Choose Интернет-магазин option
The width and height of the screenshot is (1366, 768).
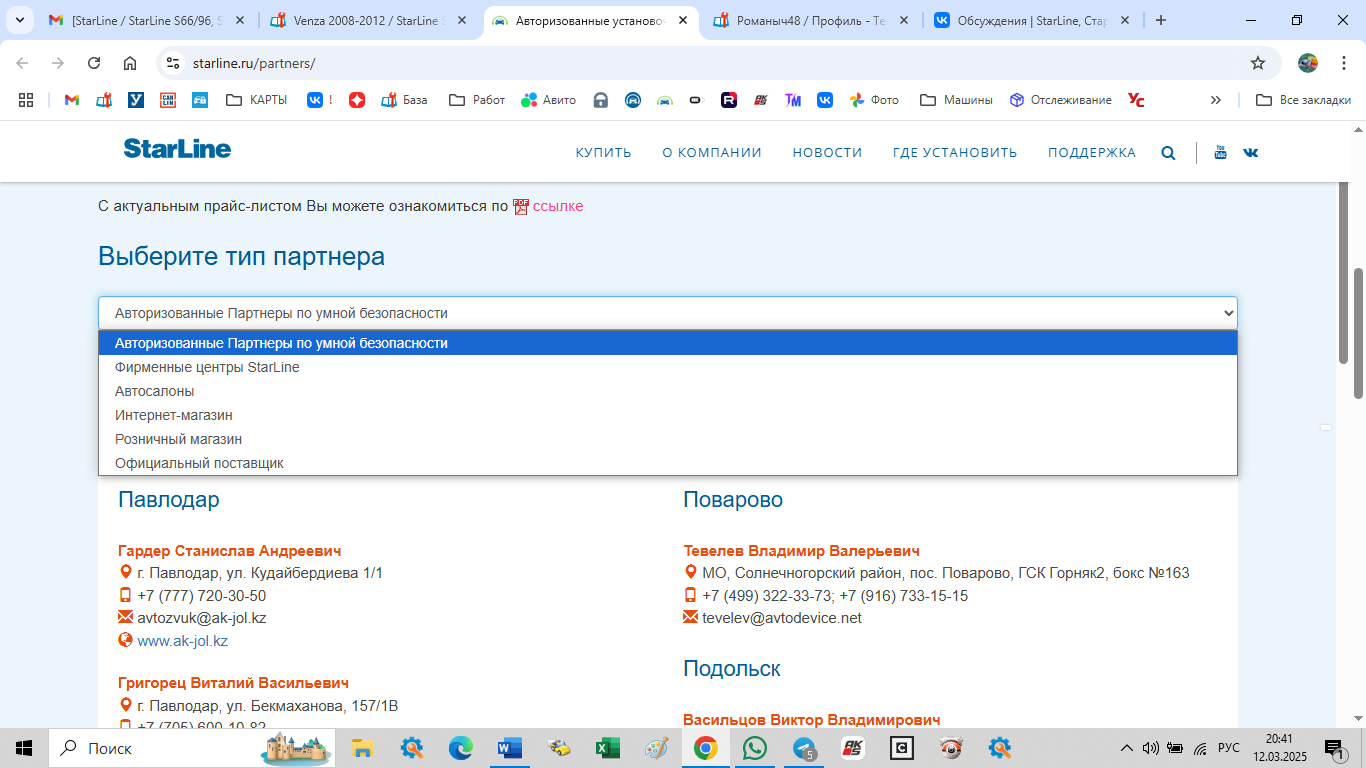[x=667, y=415]
